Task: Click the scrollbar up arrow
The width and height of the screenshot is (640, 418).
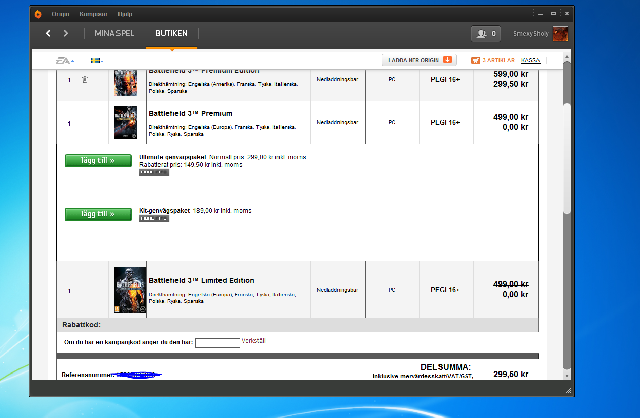Action: tap(567, 56)
